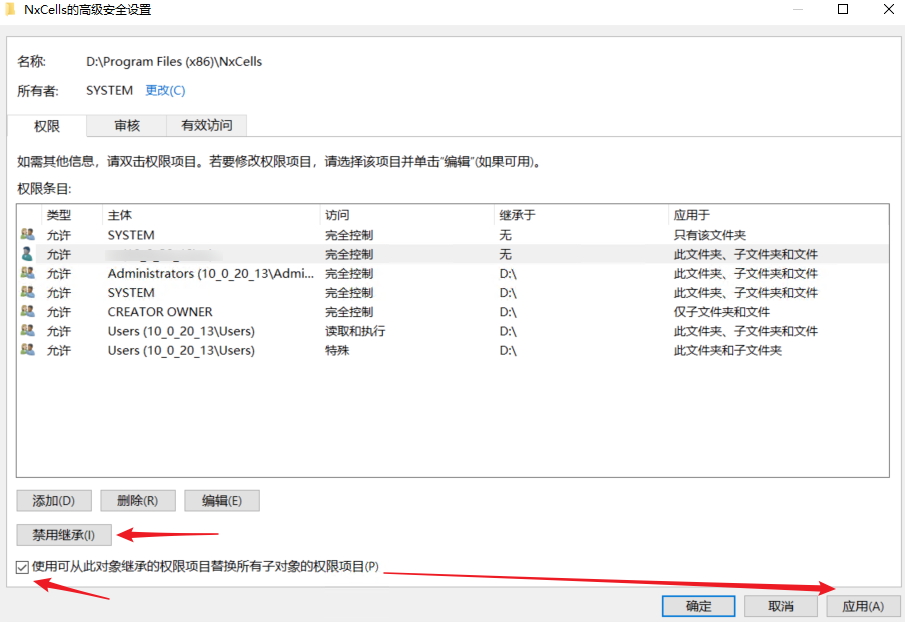
Task: Confirm with the 确定 button
Action: click(x=698, y=606)
